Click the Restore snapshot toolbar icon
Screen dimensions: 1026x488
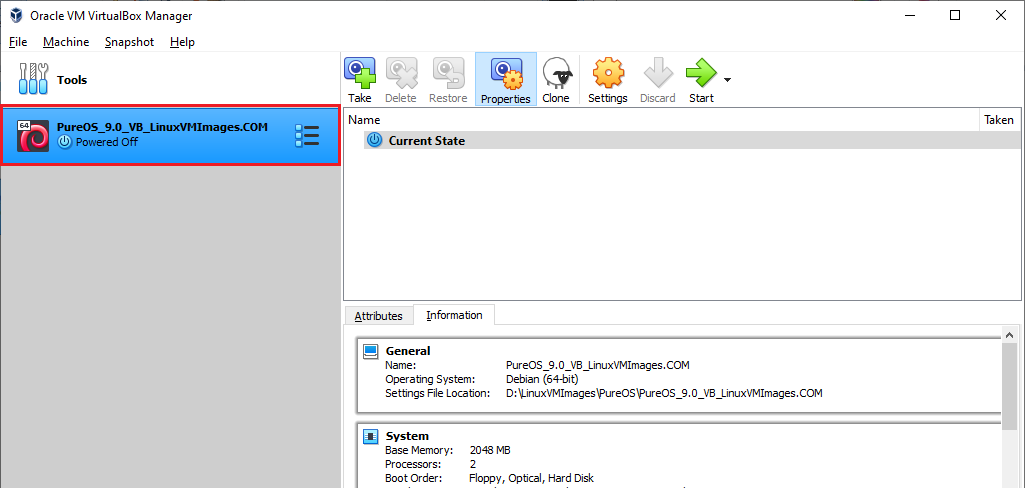click(448, 73)
